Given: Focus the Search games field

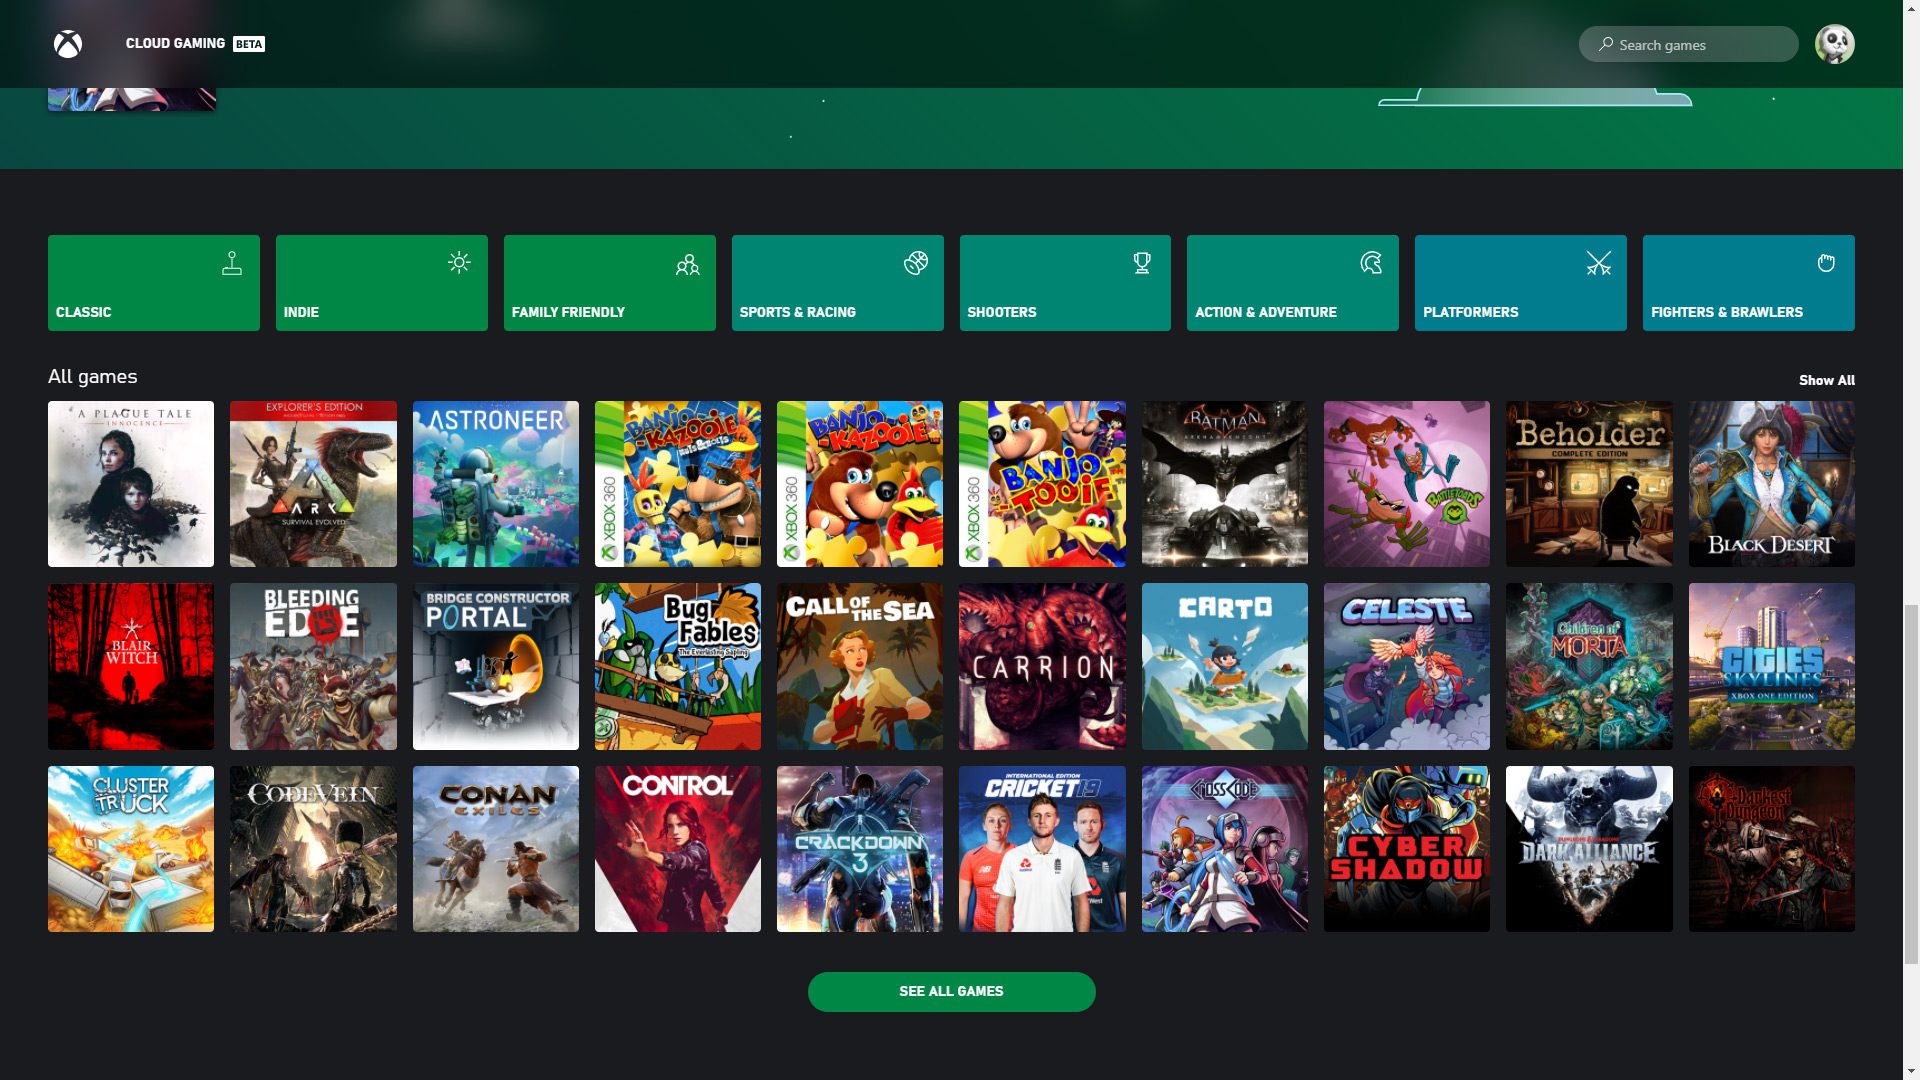Looking at the screenshot, I should coord(1700,45).
